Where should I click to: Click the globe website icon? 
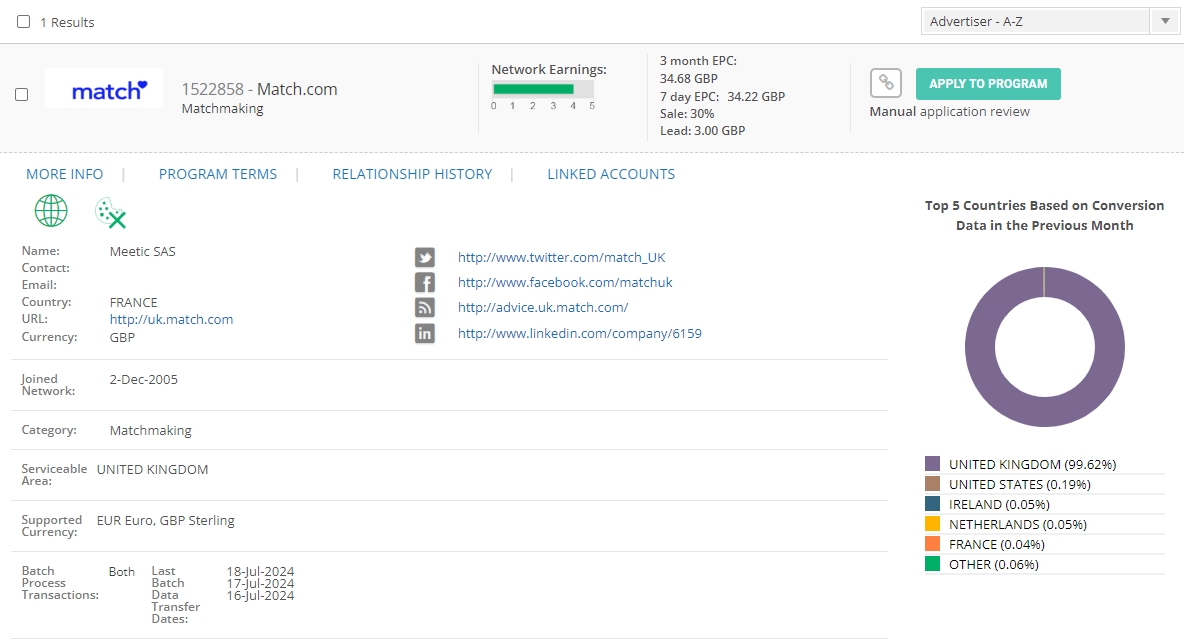(51, 211)
